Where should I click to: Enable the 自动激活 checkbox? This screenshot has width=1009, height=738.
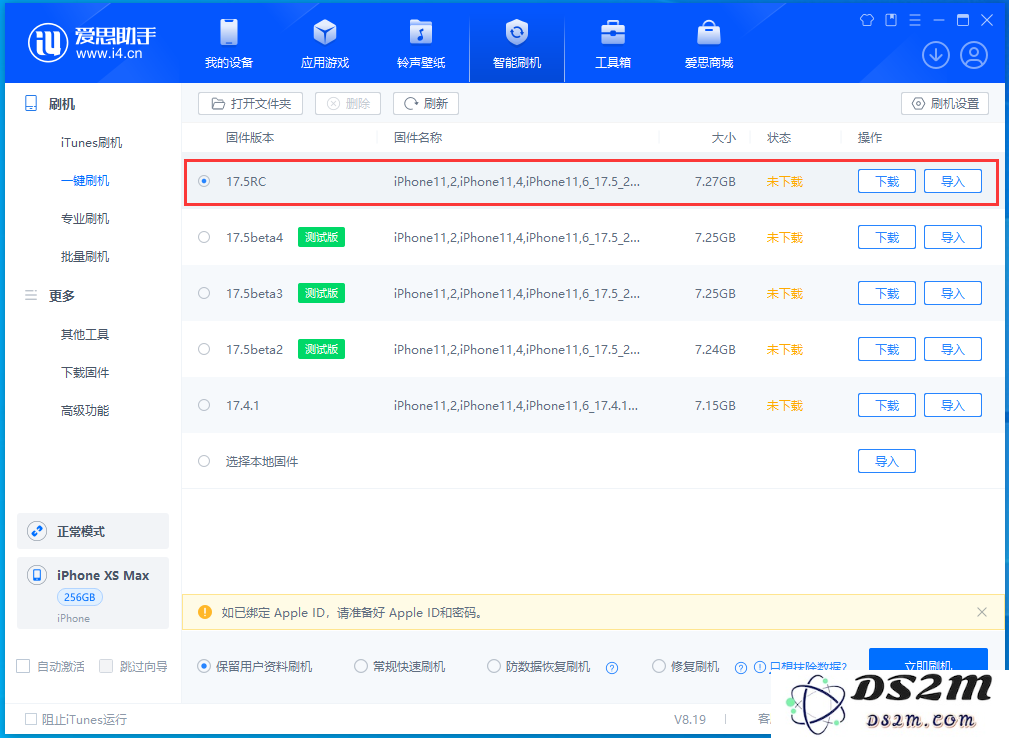pos(23,667)
